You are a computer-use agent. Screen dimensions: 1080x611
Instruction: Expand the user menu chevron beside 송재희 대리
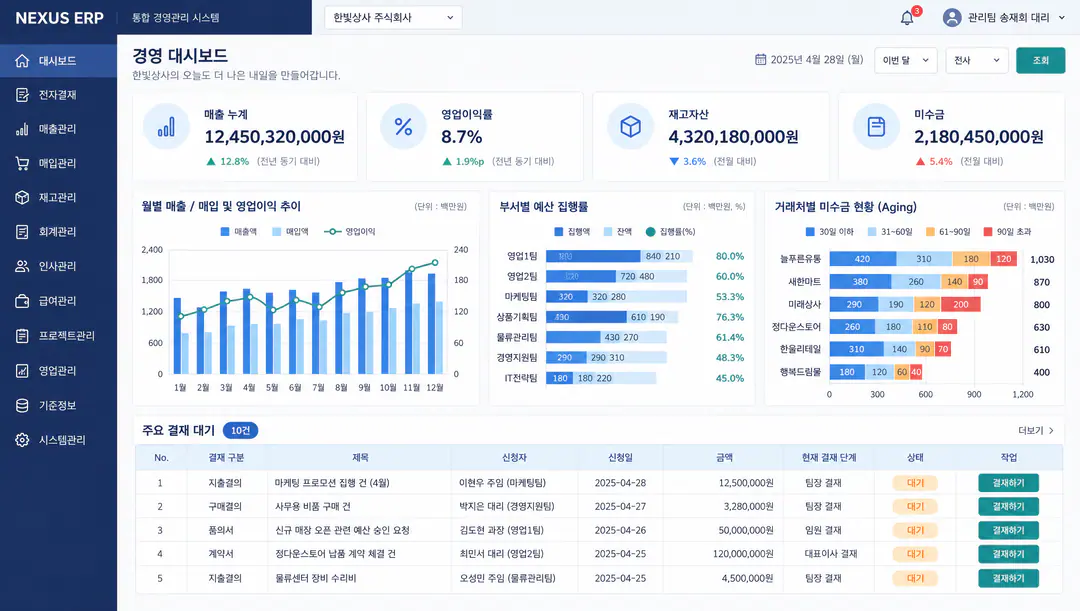point(1061,18)
